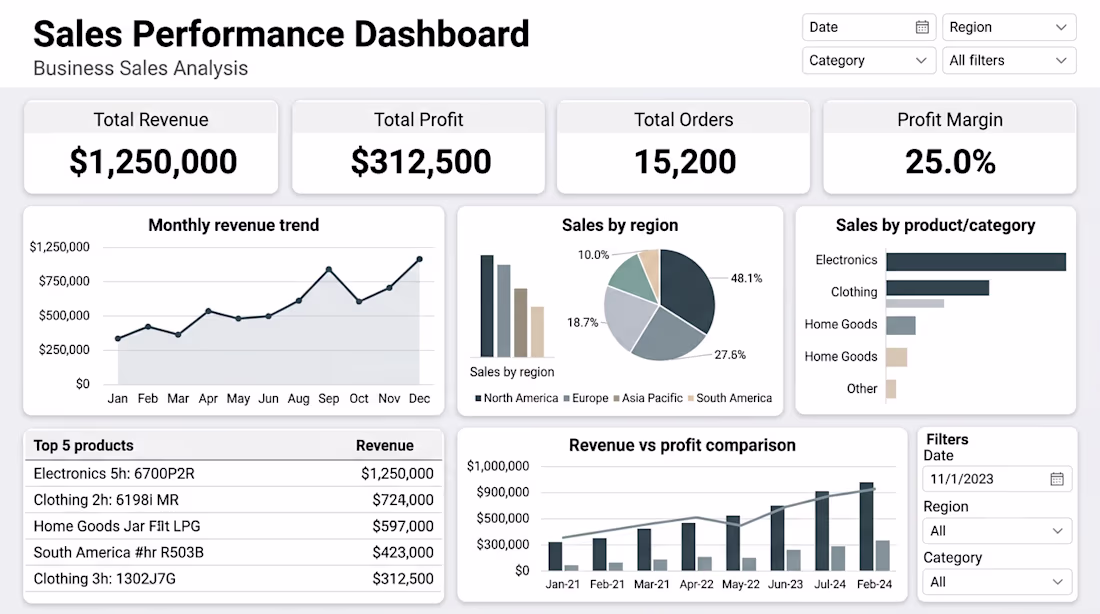Click the Electronics bar in category chart
Image resolution: width=1100 pixels, height=614 pixels.
point(976,262)
